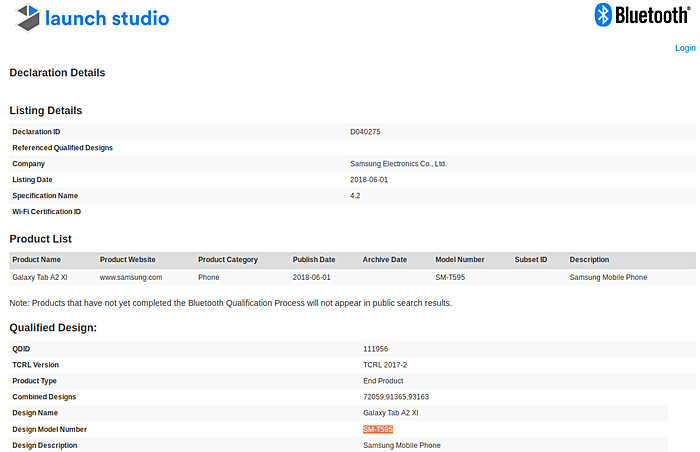Click the Subset ID column header

point(531,260)
